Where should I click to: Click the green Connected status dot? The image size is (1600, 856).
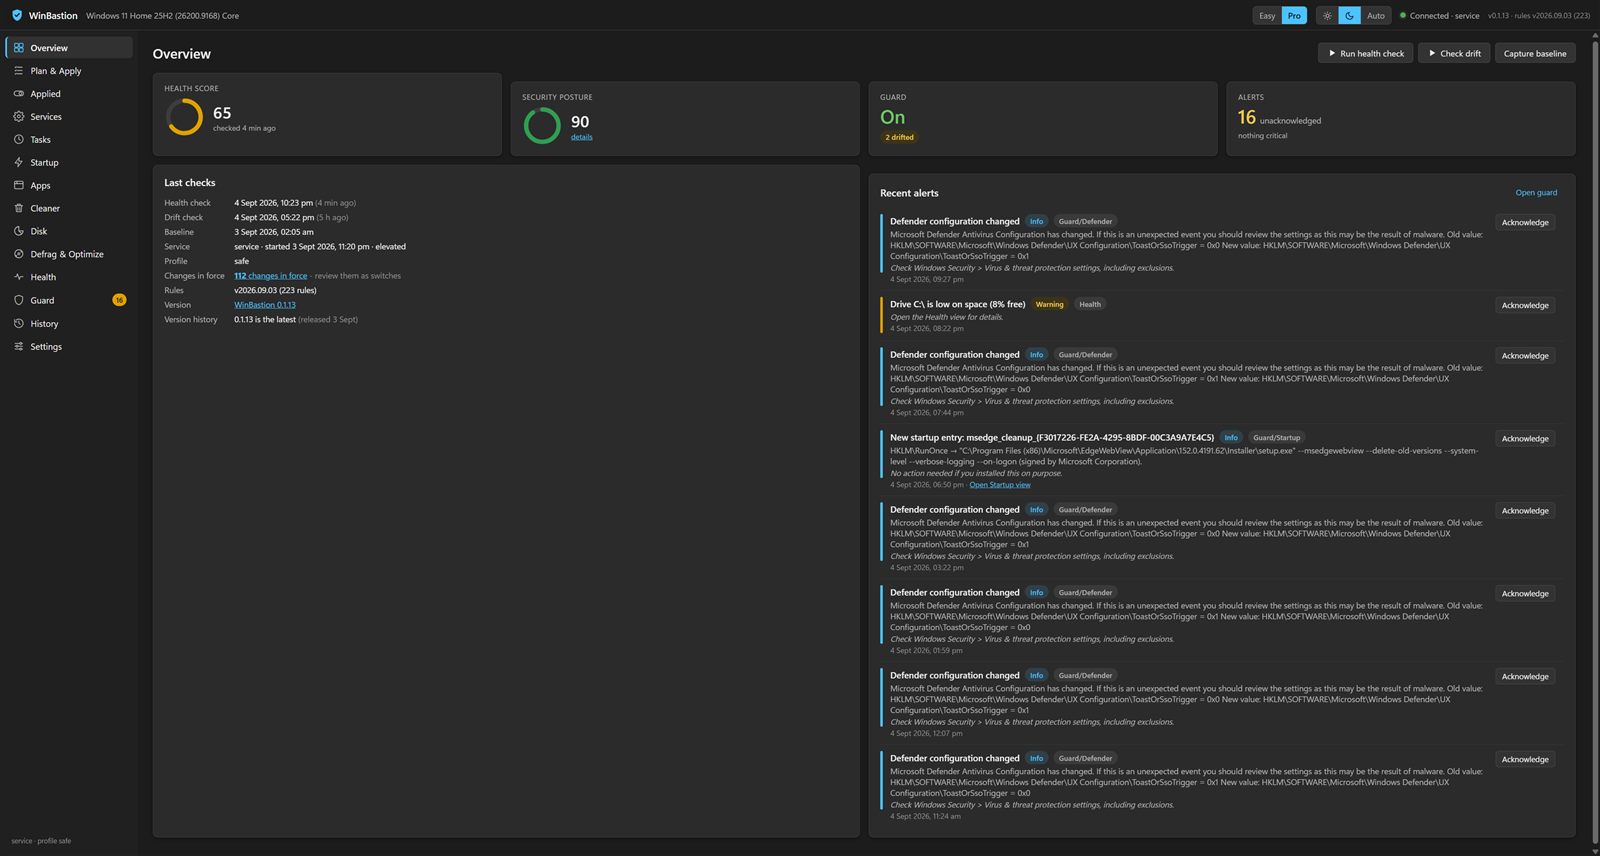click(x=1403, y=15)
